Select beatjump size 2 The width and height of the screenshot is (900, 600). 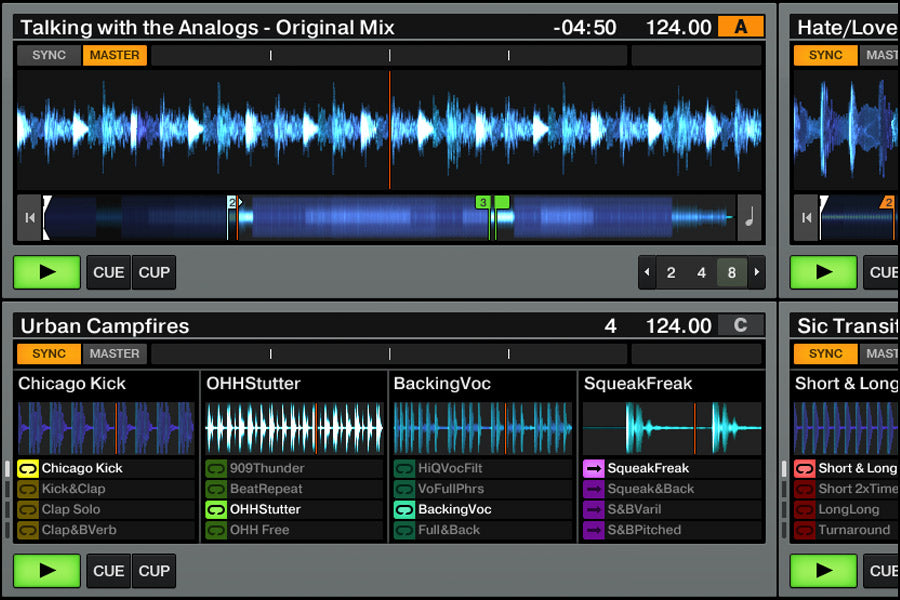pyautogui.click(x=670, y=271)
